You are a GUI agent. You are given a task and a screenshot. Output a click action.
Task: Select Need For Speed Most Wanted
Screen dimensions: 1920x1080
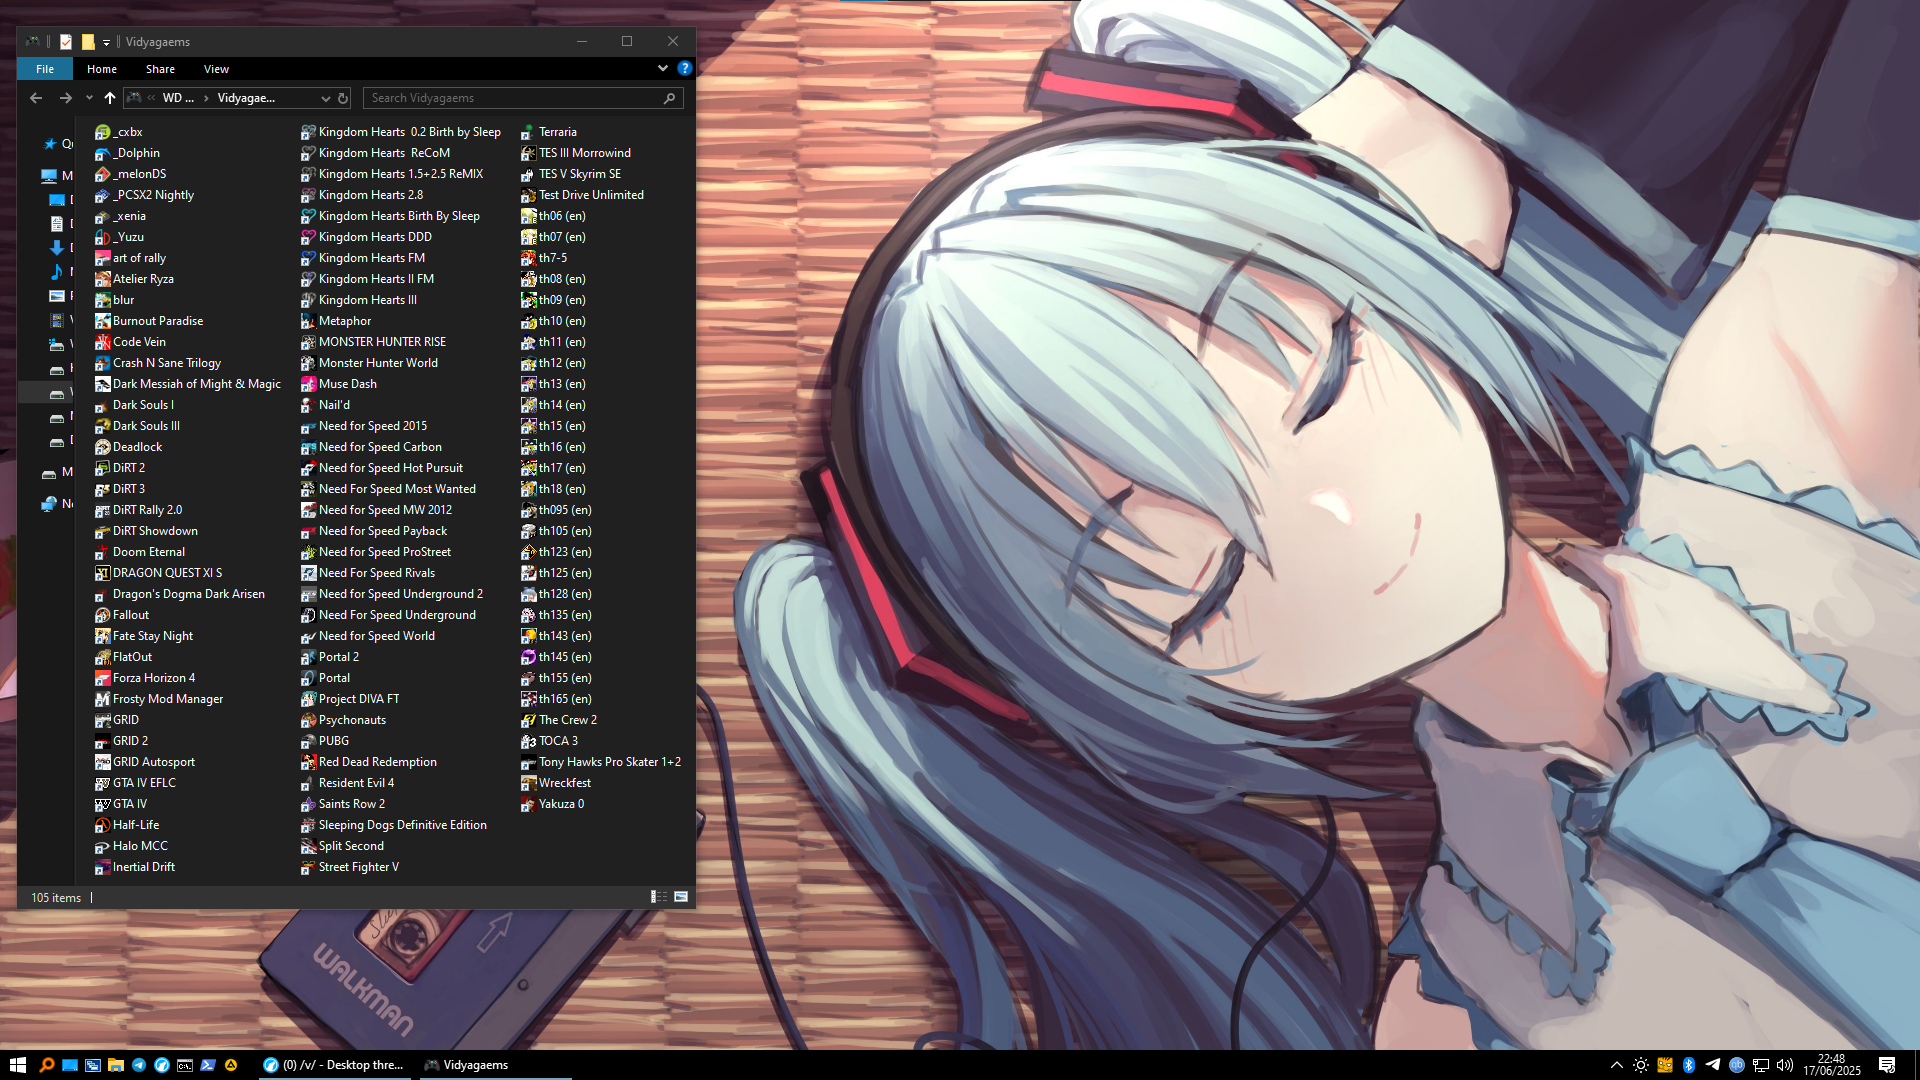(x=389, y=489)
